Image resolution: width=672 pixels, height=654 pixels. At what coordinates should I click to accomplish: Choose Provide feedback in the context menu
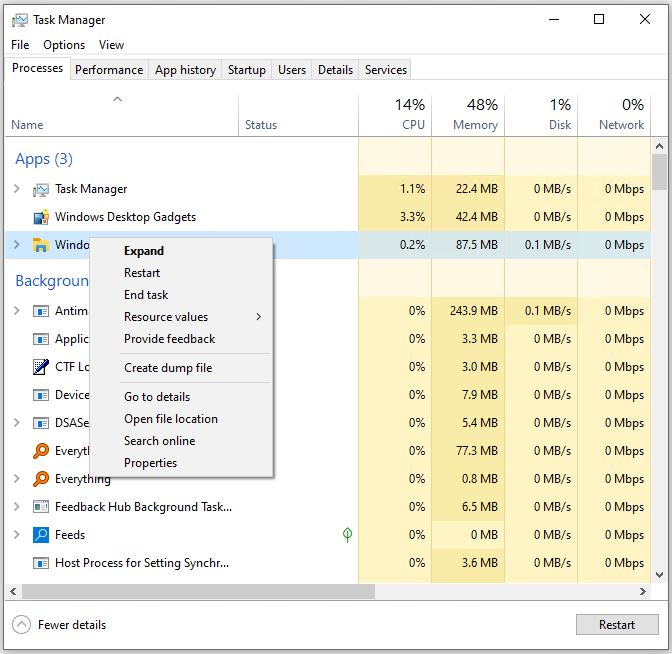[x=180, y=339]
